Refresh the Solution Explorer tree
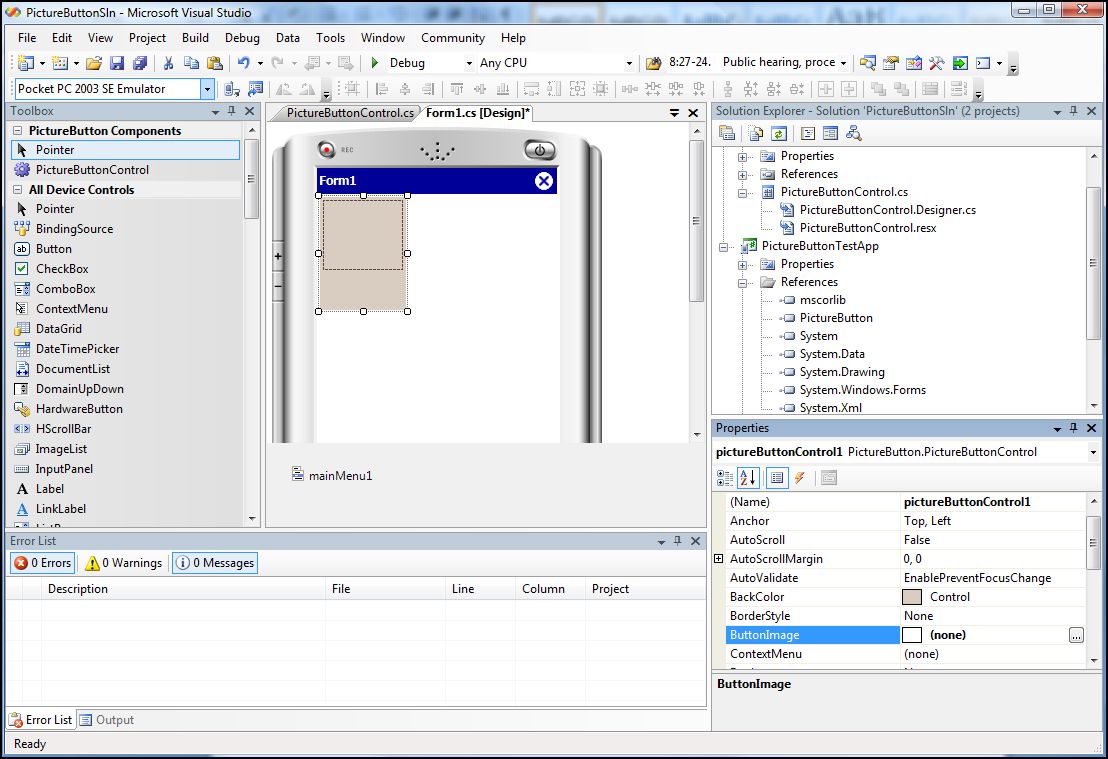The height and width of the screenshot is (759, 1108). tap(779, 134)
